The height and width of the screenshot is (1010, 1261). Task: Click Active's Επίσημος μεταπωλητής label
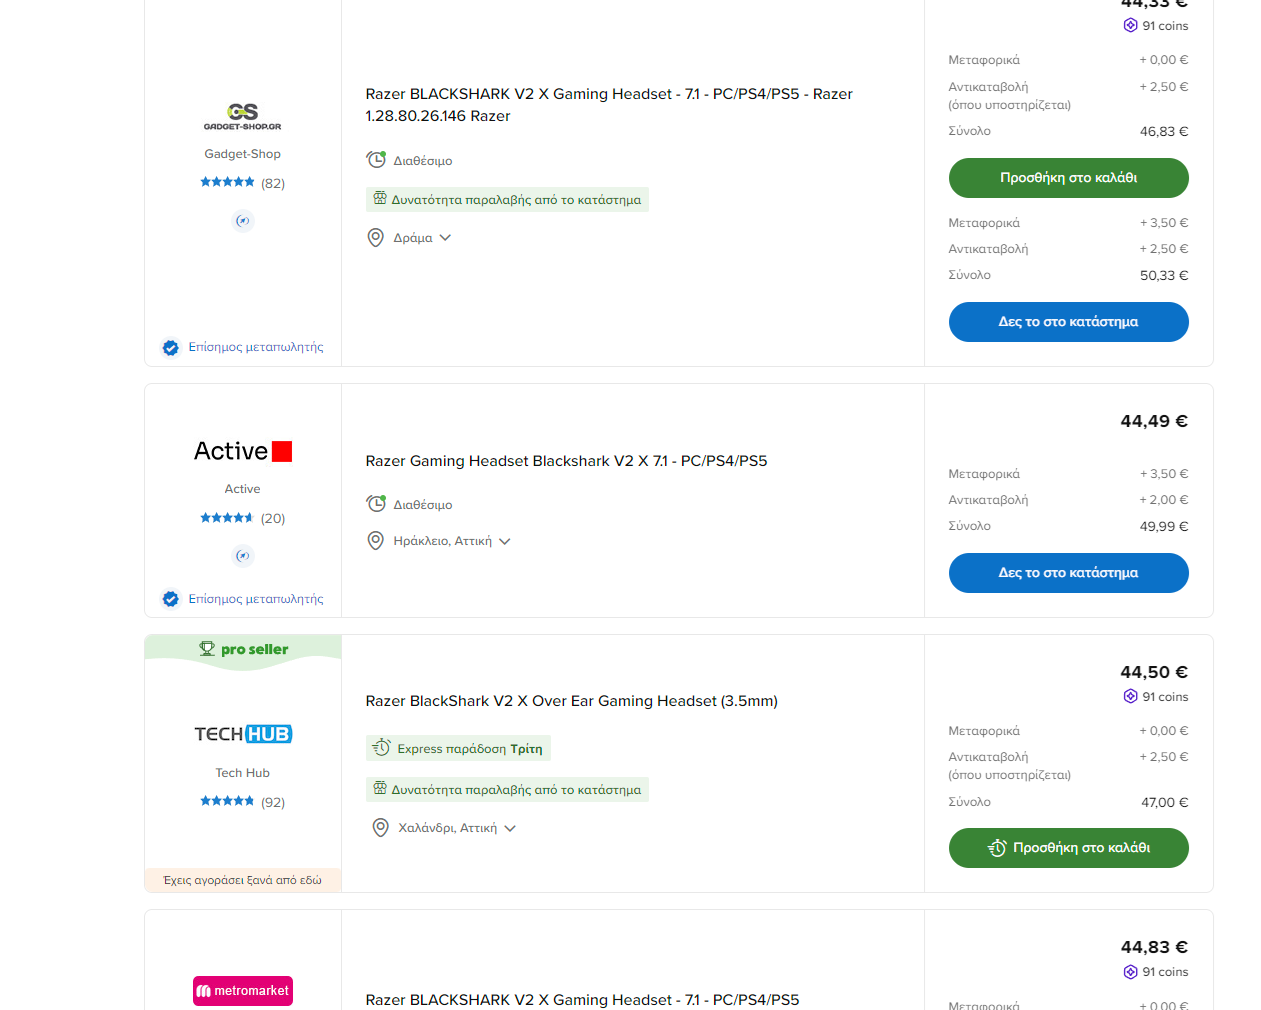[x=256, y=599]
